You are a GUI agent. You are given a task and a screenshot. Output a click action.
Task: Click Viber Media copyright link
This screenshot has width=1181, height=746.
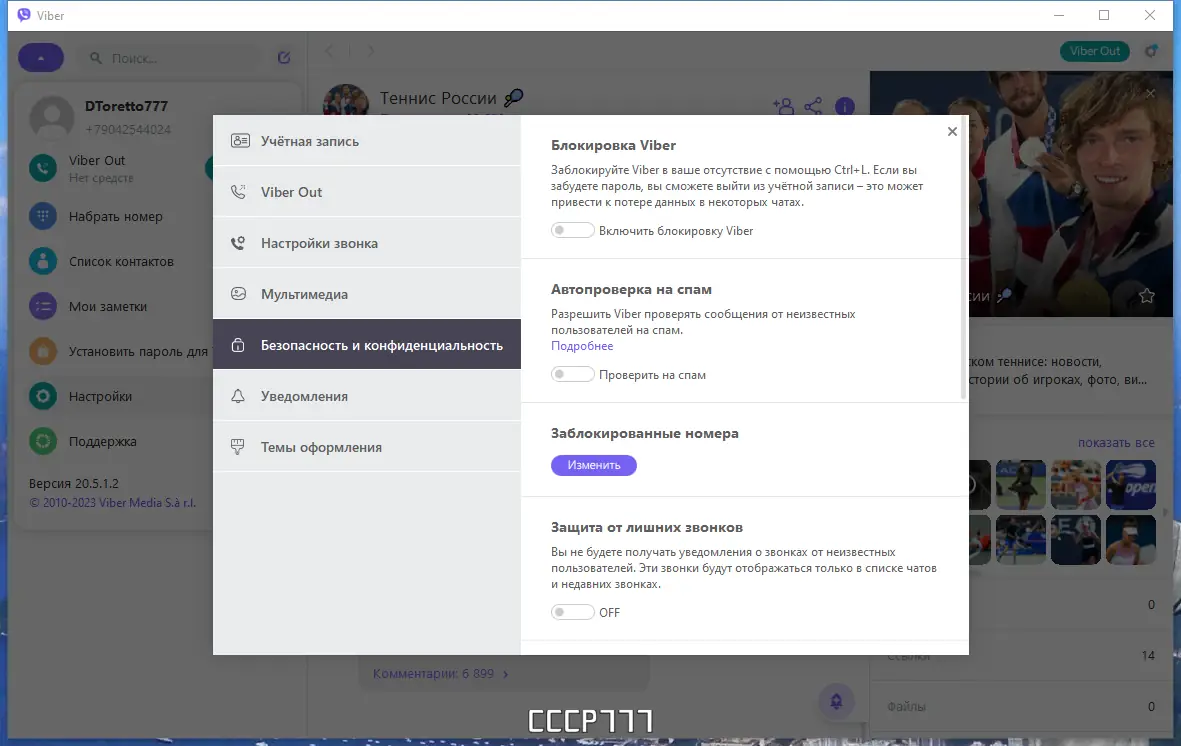pos(112,503)
